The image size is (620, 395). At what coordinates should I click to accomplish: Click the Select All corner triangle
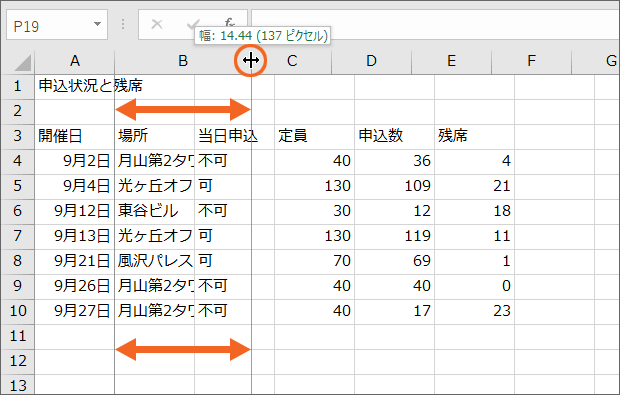(22, 62)
